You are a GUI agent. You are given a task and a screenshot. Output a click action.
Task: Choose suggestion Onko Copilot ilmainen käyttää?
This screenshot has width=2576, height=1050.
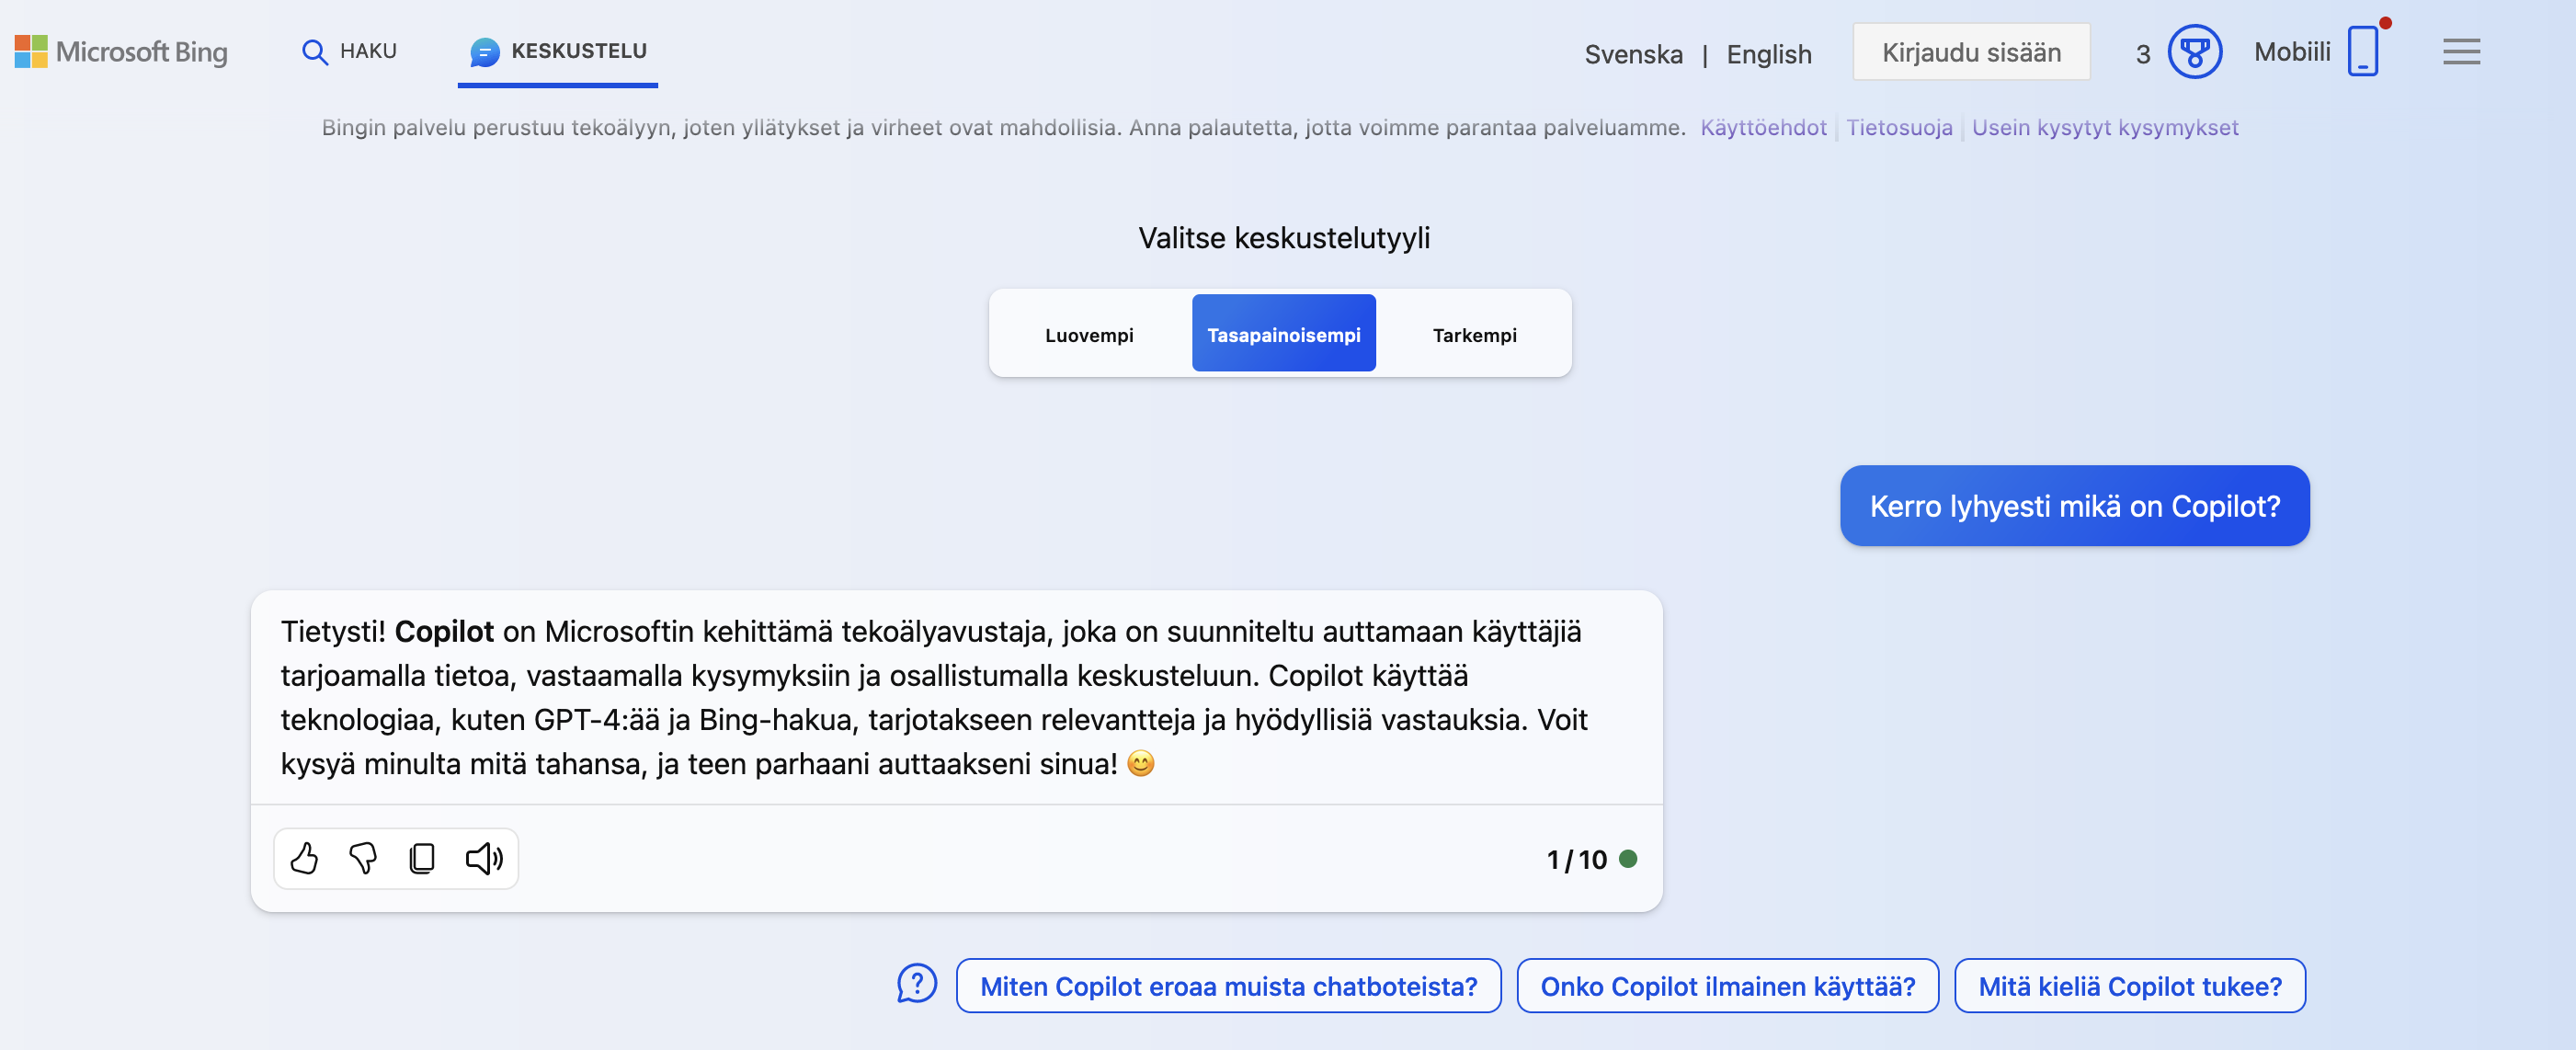coord(1727,986)
